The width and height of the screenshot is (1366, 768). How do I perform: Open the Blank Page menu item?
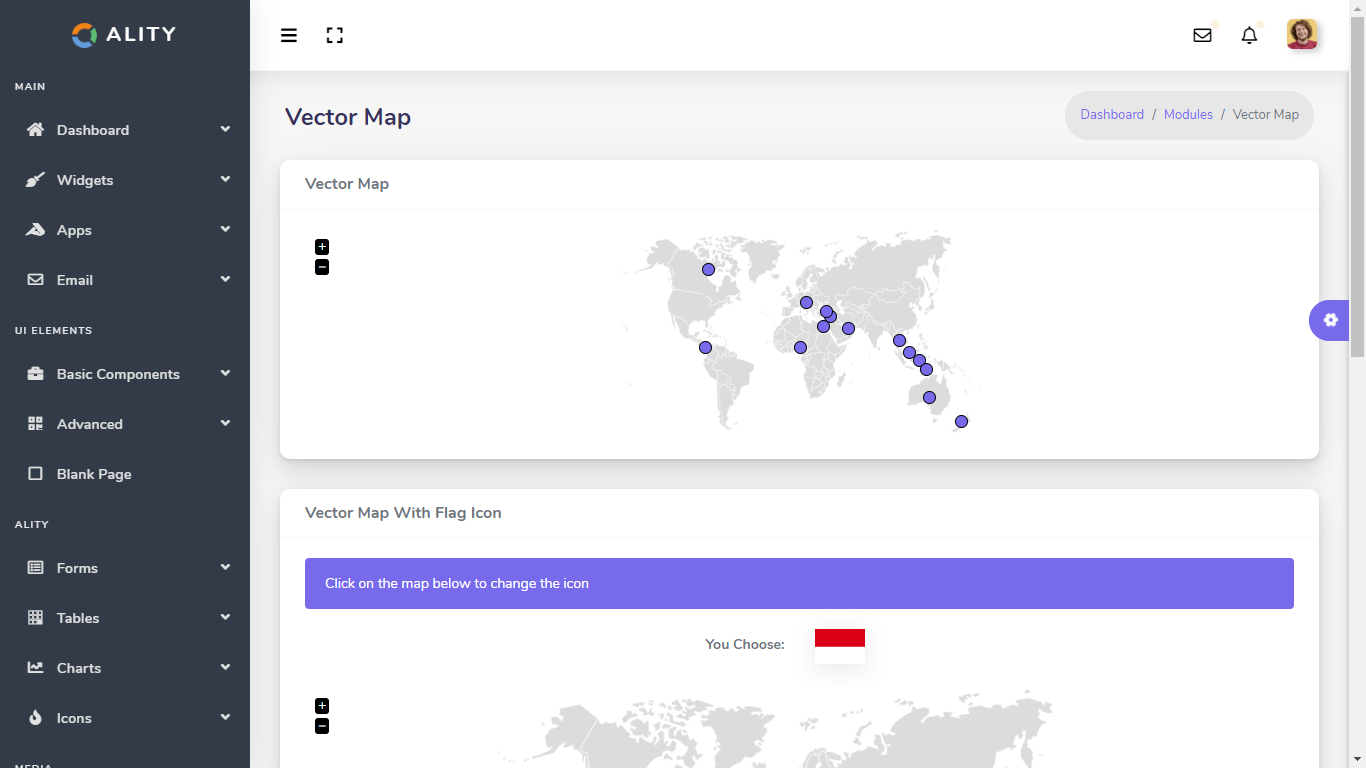point(94,474)
